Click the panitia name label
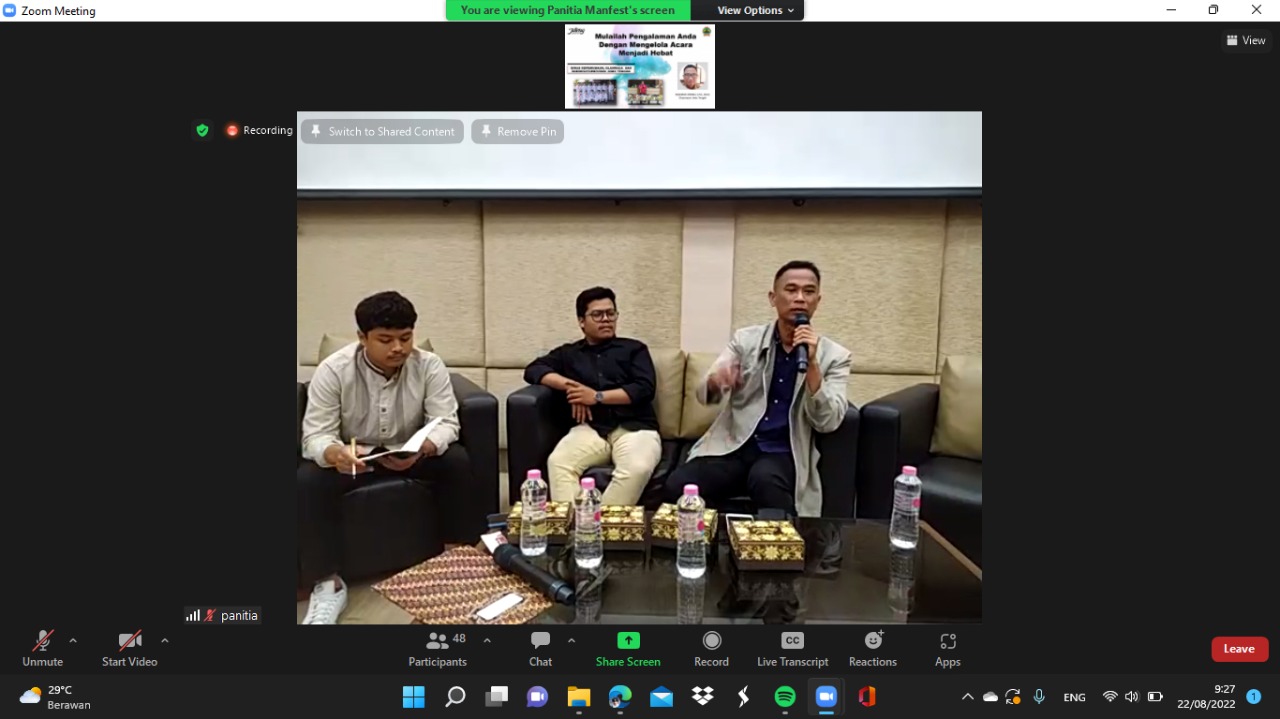 [x=239, y=615]
